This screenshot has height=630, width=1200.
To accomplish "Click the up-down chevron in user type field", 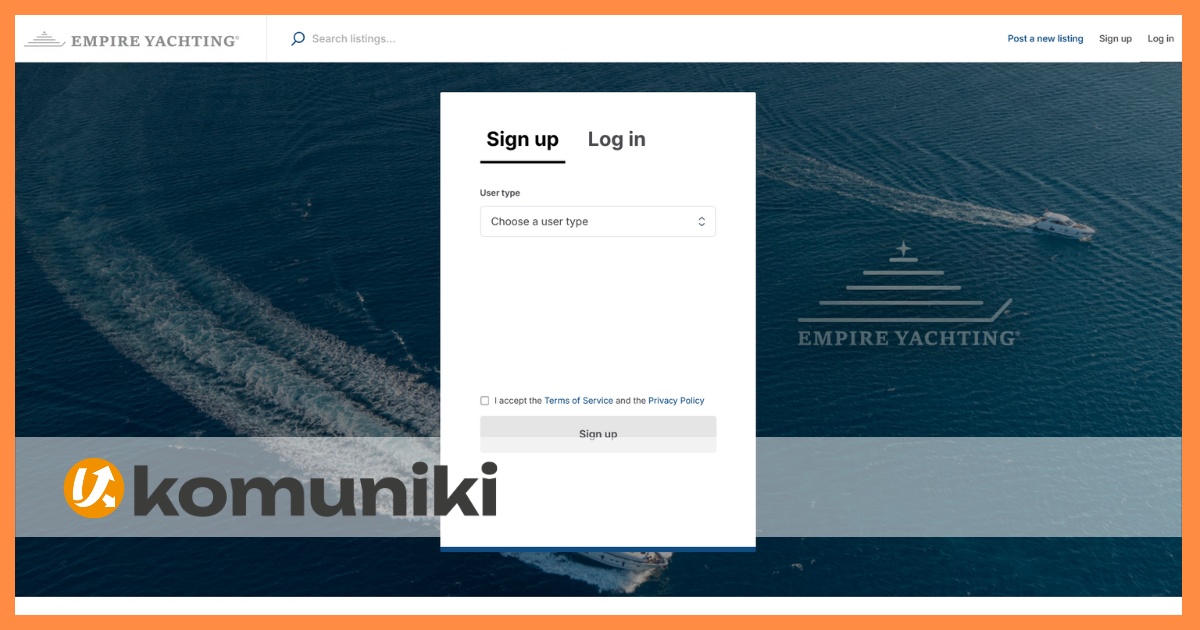I will [x=702, y=222].
